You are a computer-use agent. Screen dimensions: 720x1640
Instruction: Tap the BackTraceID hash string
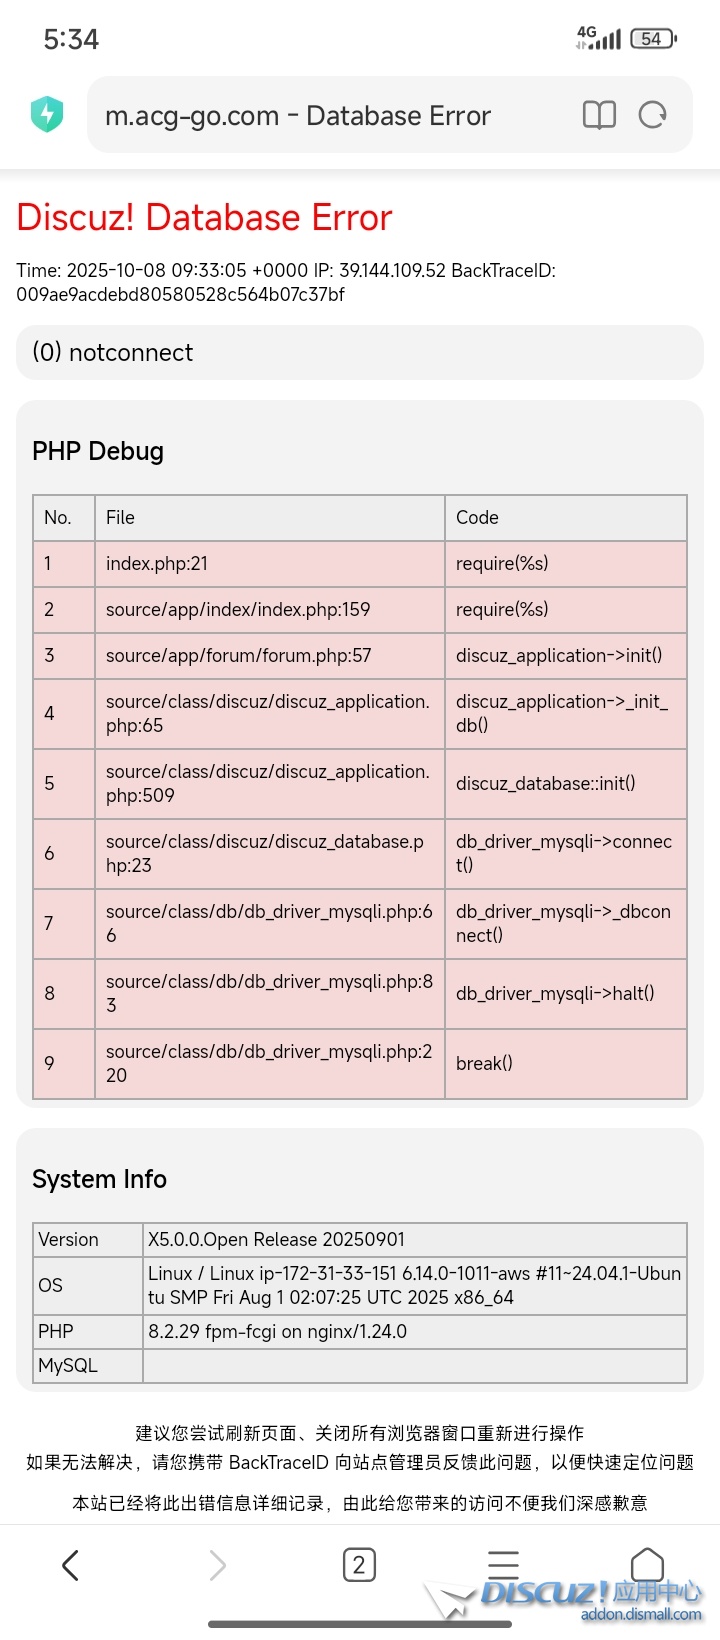point(180,295)
